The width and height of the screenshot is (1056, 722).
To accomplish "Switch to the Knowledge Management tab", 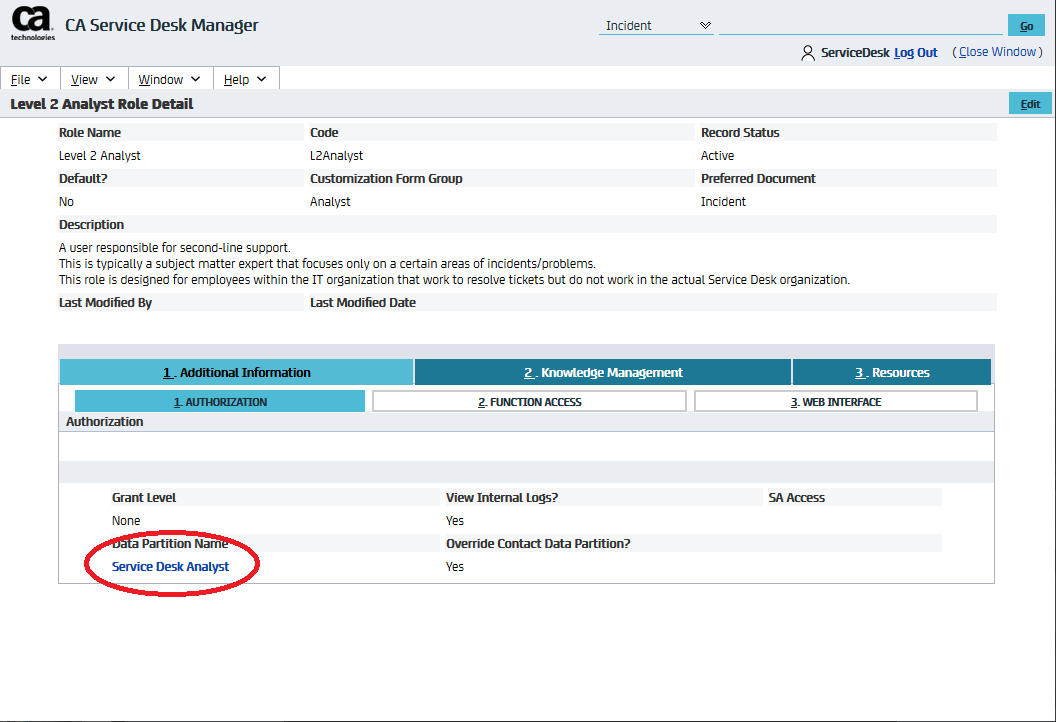I will pyautogui.click(x=603, y=373).
